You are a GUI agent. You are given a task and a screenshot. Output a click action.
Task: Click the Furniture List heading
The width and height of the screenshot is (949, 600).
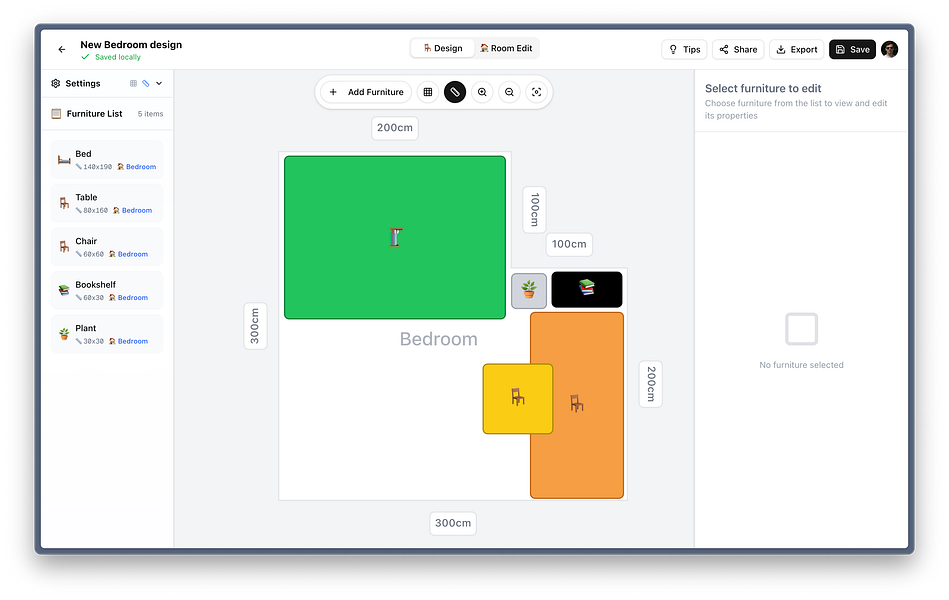tap(94, 114)
